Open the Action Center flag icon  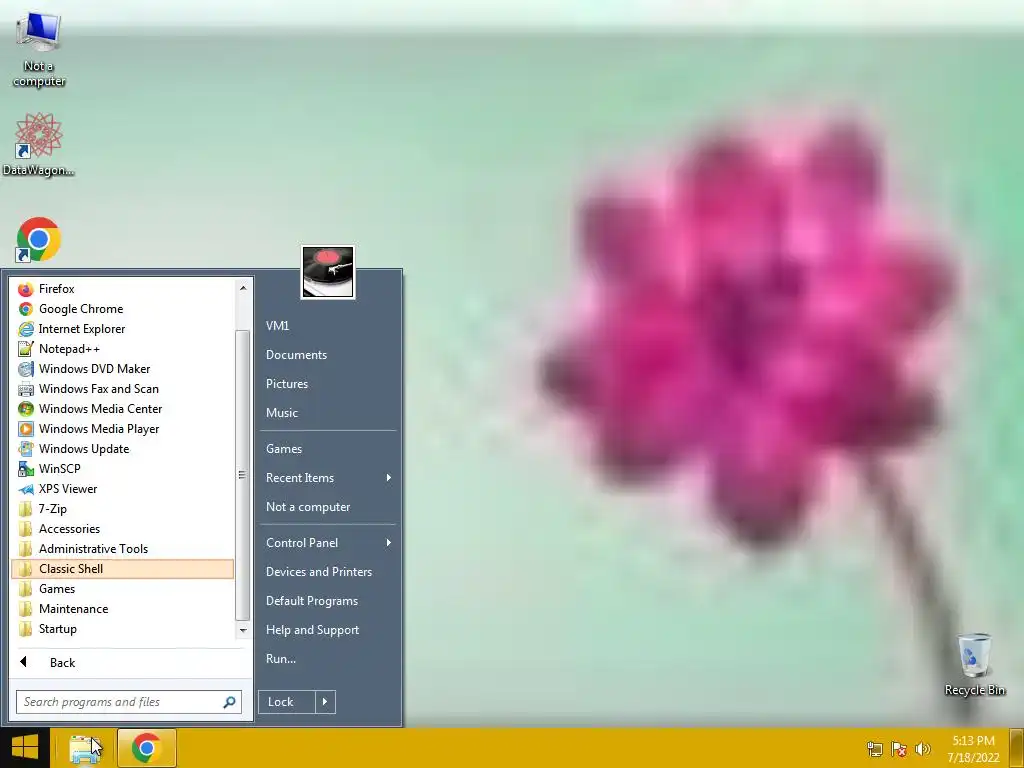click(899, 749)
